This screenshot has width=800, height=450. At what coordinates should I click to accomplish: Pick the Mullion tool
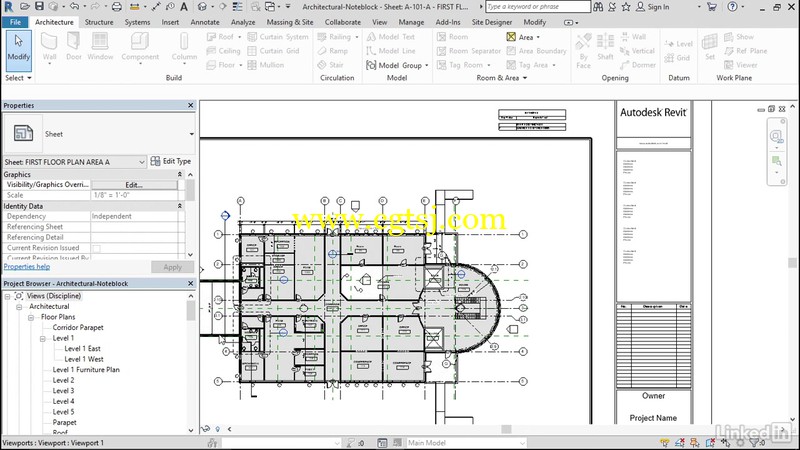point(266,65)
